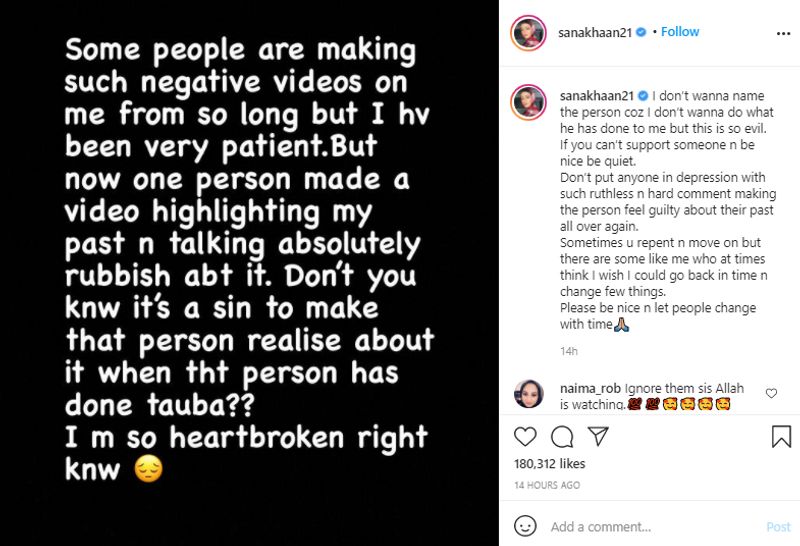Image resolution: width=800 pixels, height=546 pixels.
Task: Click the 14 HOURS AGO timestamp
Action: [547, 485]
